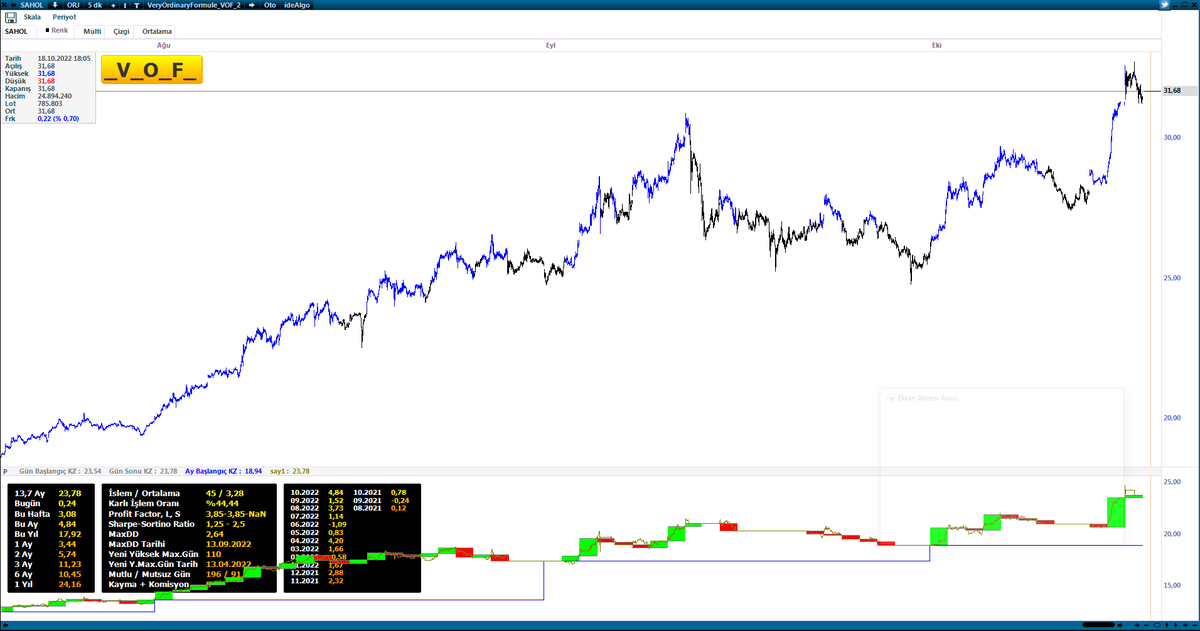Viewport: 1200px width, 631px height.
Task: Click the Mutlu / Mutsuz Gün row
Action: 176,573
